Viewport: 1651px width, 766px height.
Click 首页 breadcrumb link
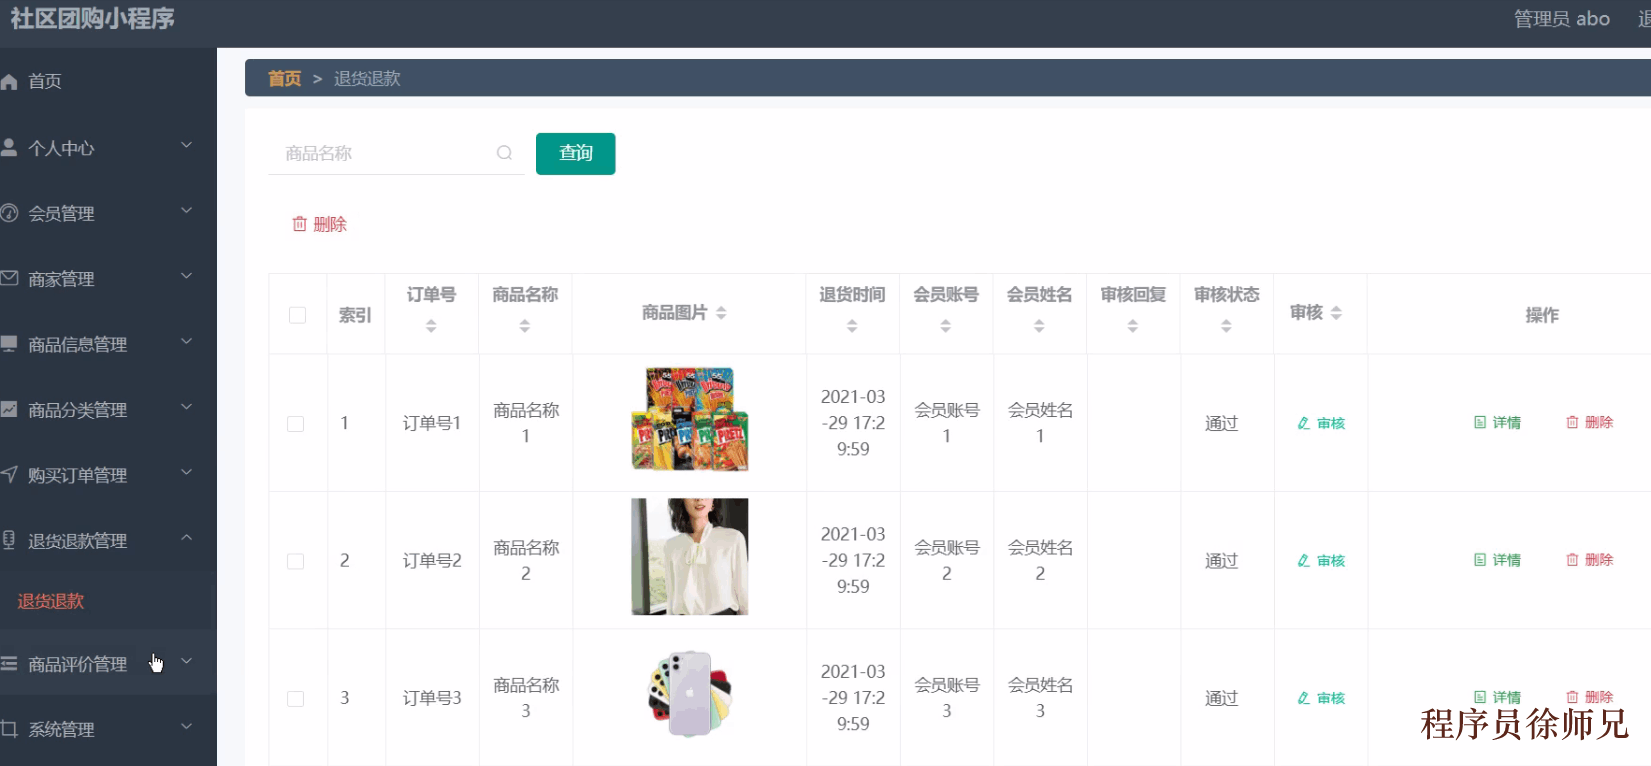(x=284, y=78)
